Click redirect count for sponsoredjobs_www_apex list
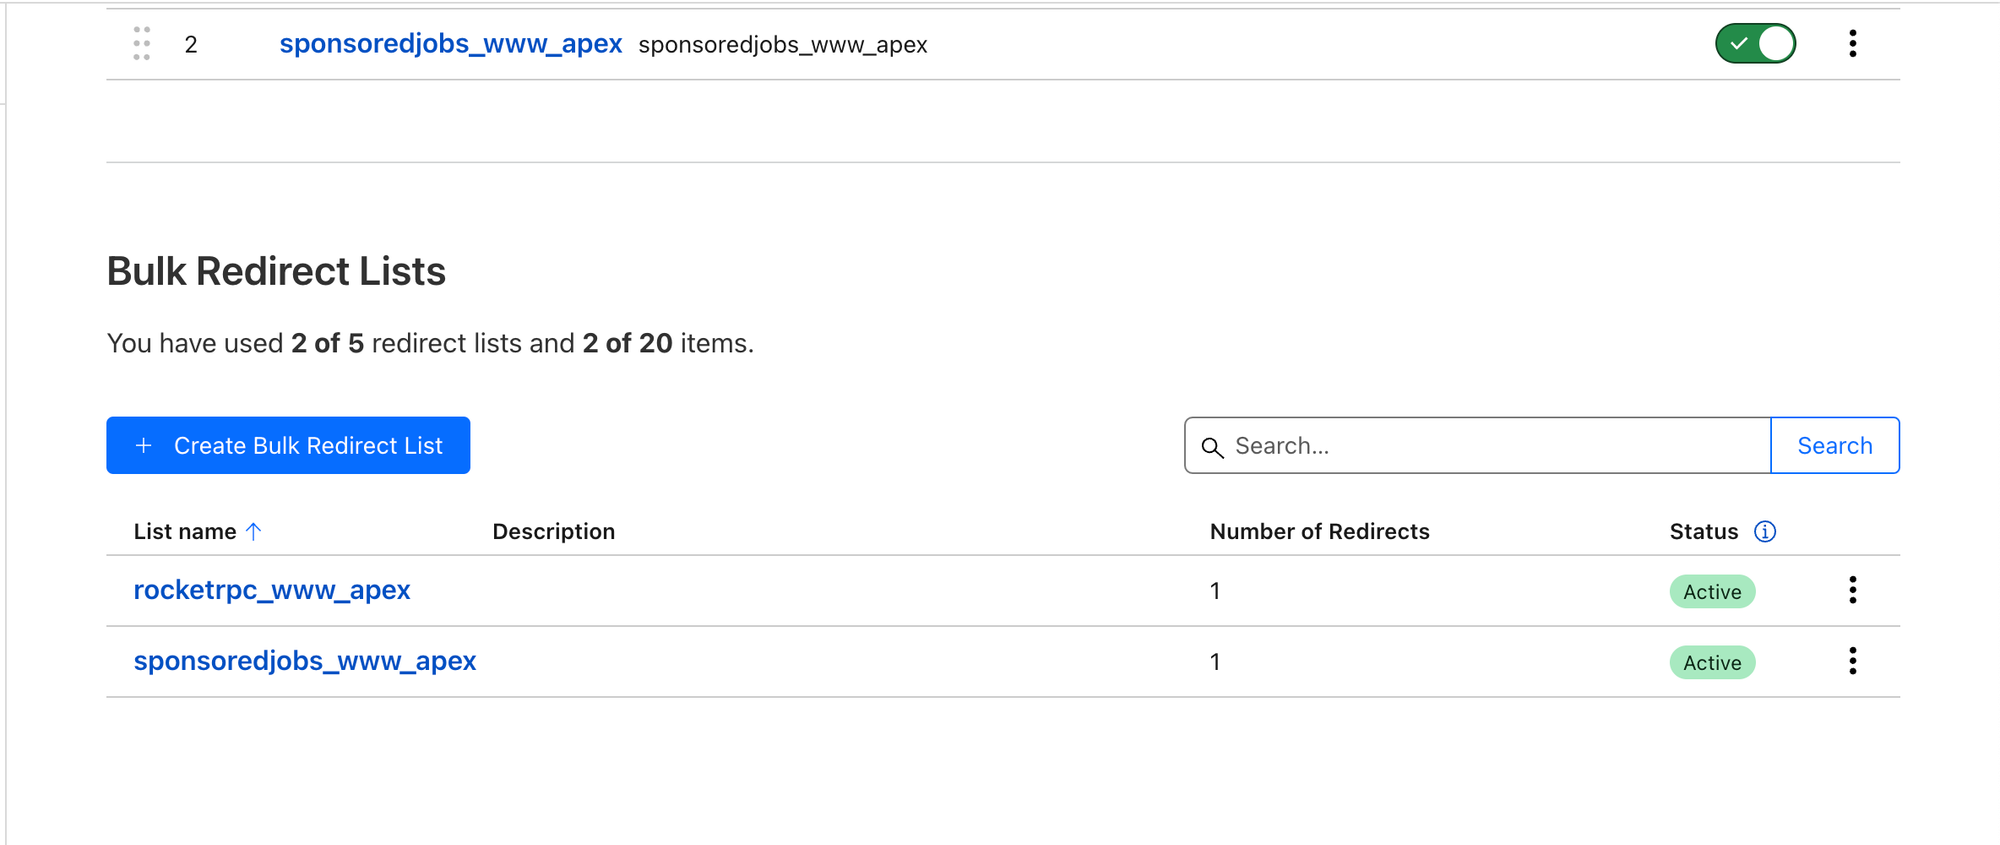This screenshot has width=2000, height=845. click(x=1215, y=662)
